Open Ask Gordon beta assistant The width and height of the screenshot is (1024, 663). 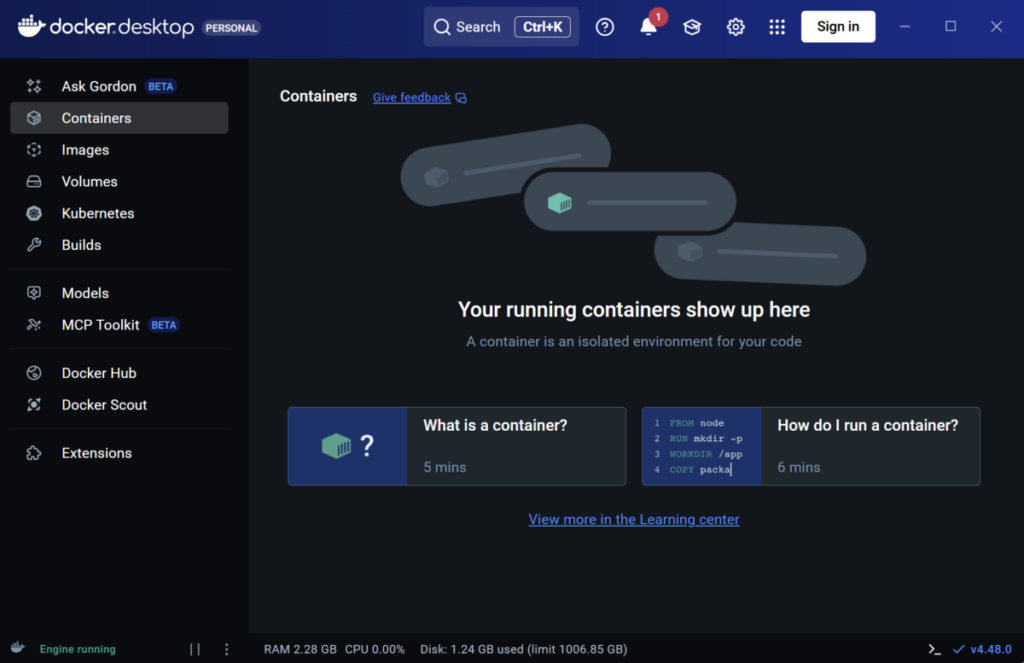99,86
